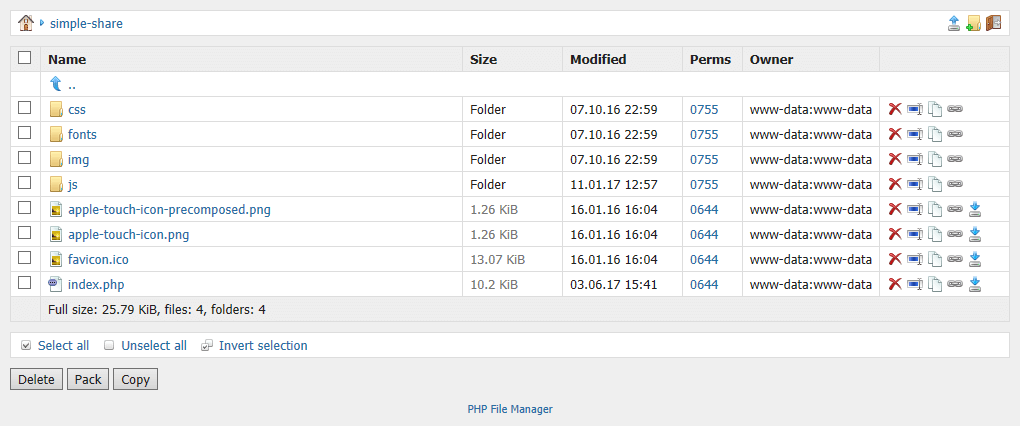1020x426 pixels.
Task: Click direct link icon for js folder
Action: [x=955, y=184]
